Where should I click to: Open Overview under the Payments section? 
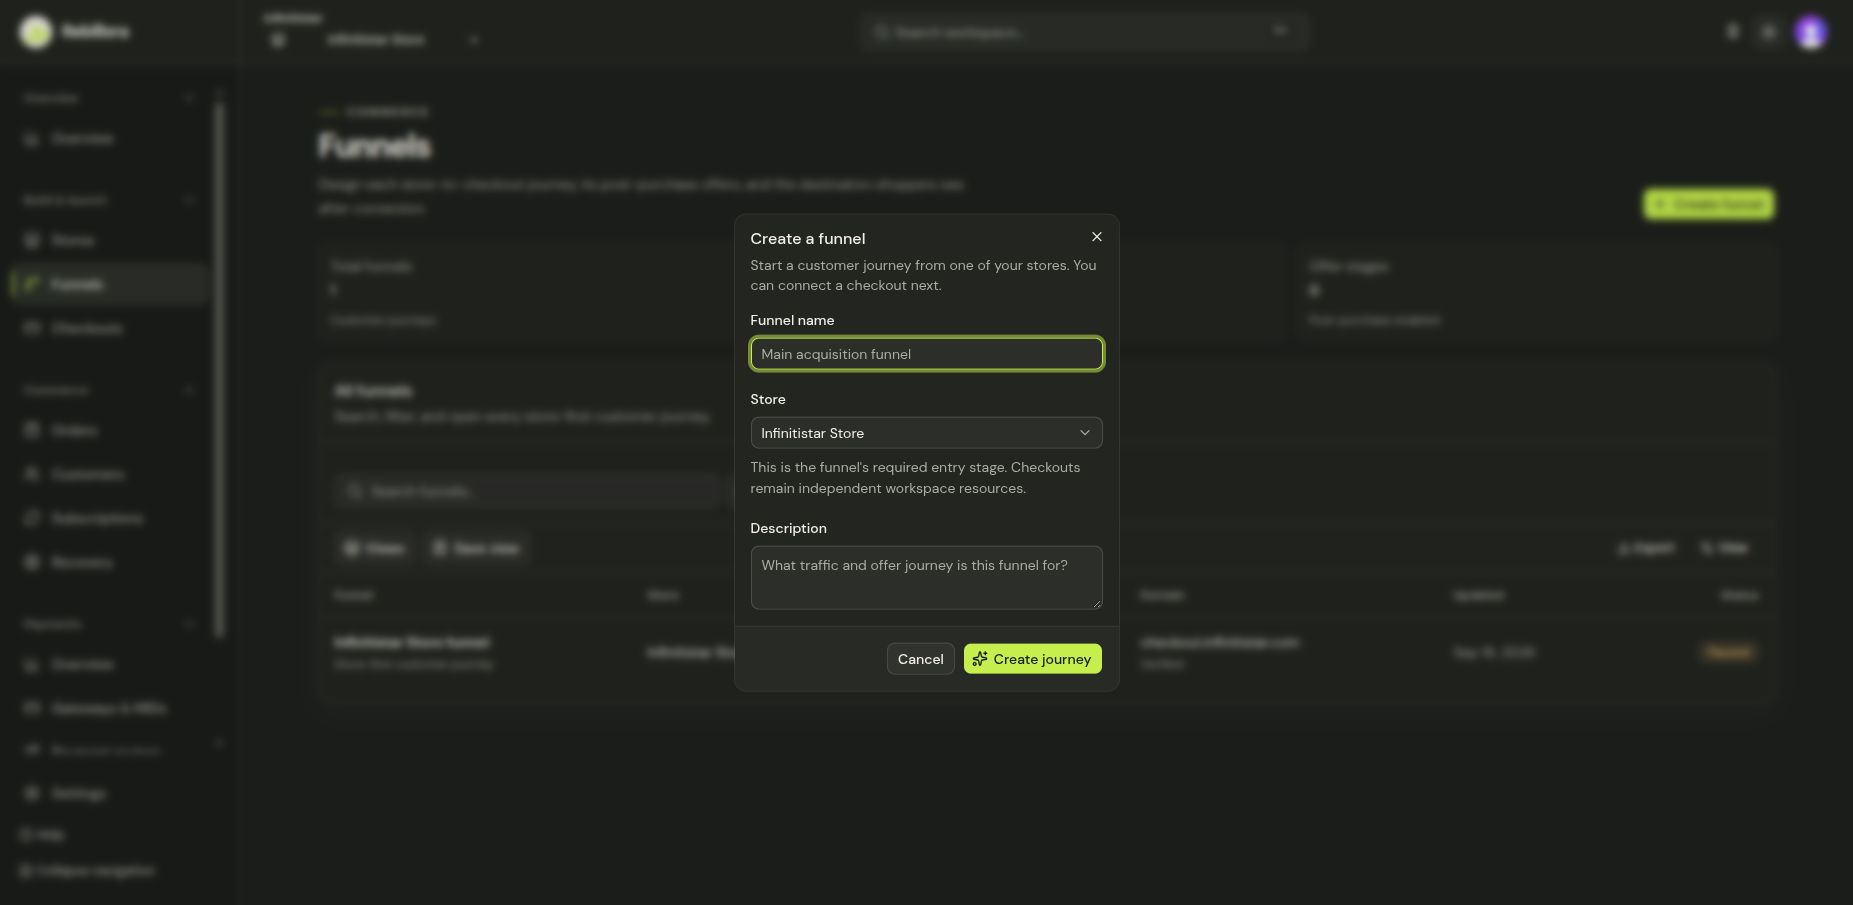click(110, 664)
